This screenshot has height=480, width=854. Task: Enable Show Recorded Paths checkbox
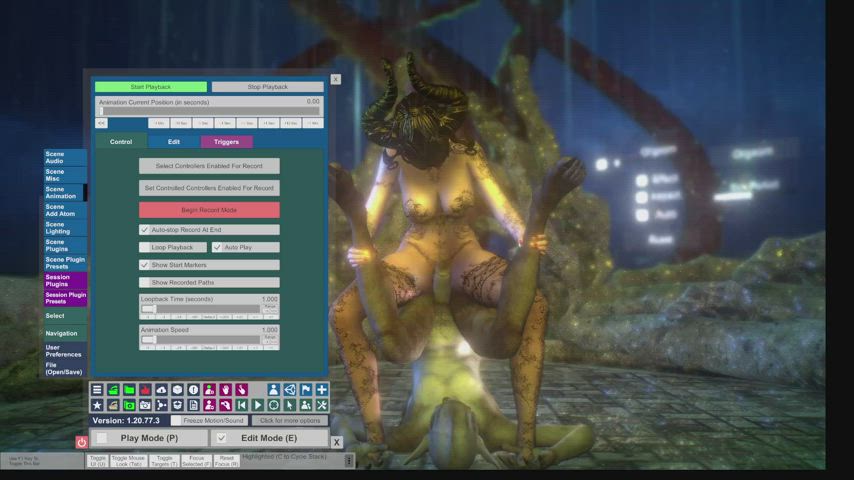click(144, 282)
